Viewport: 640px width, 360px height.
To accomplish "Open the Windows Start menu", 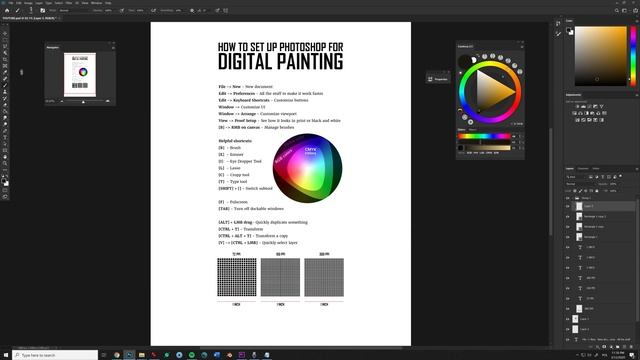I will [6, 355].
